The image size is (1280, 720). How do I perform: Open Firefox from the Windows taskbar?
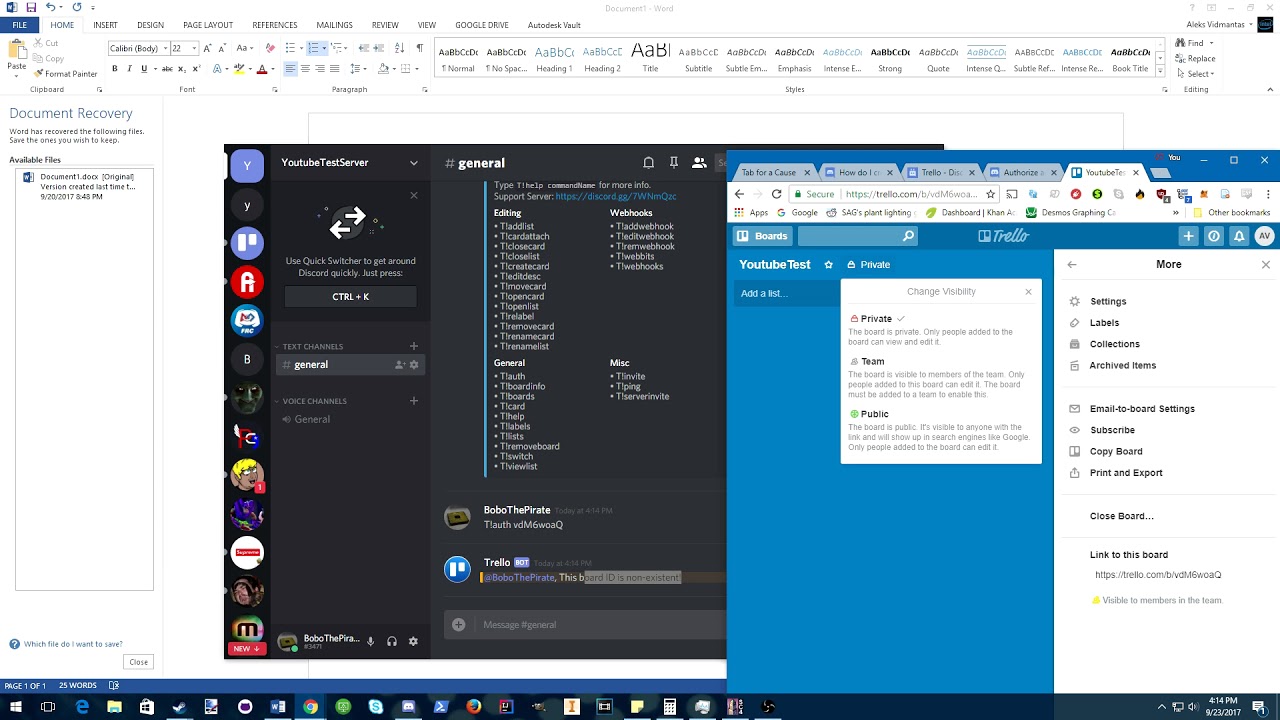click(x=473, y=707)
